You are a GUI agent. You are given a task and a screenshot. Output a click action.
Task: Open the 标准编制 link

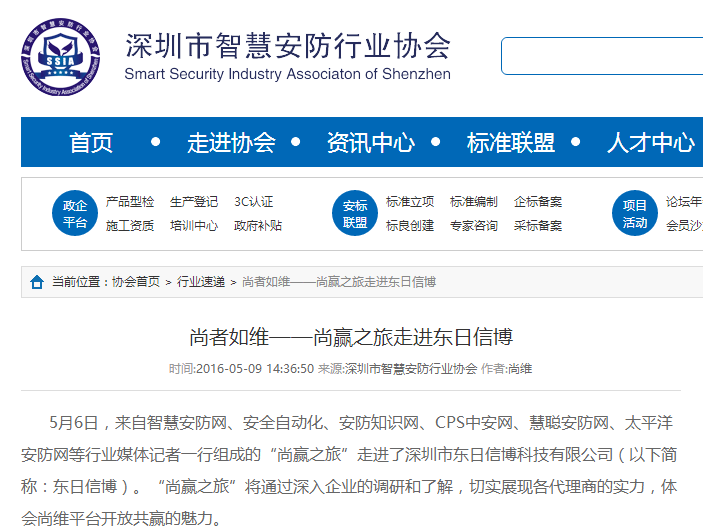pyautogui.click(x=474, y=202)
